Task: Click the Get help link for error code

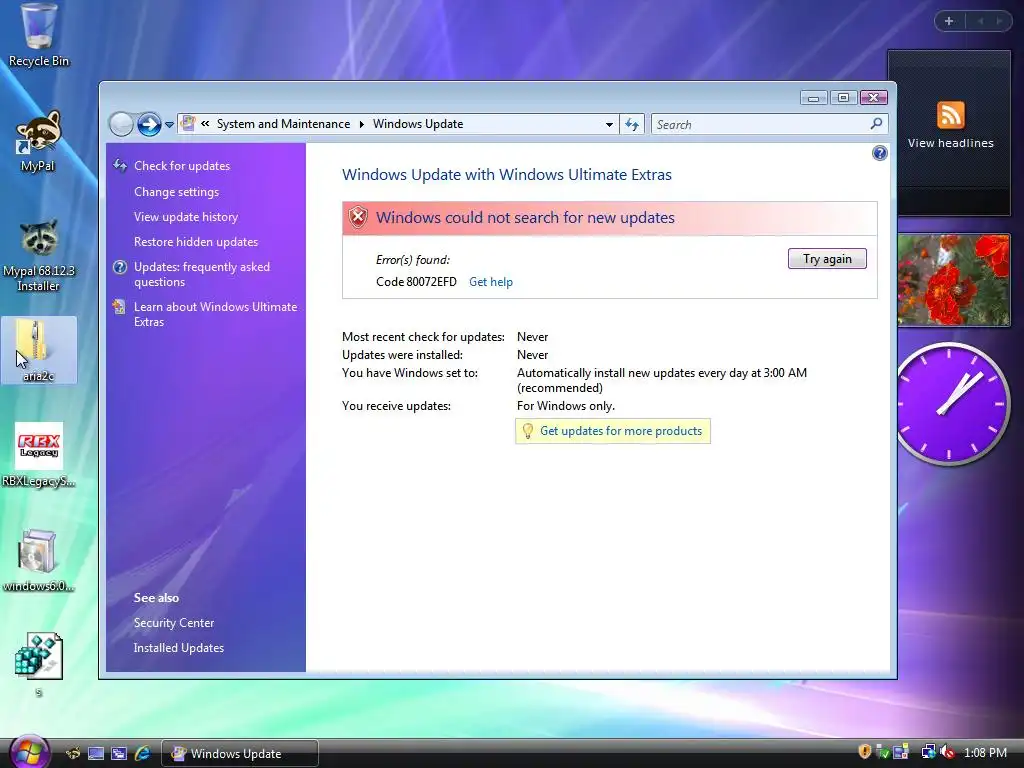Action: (x=490, y=282)
